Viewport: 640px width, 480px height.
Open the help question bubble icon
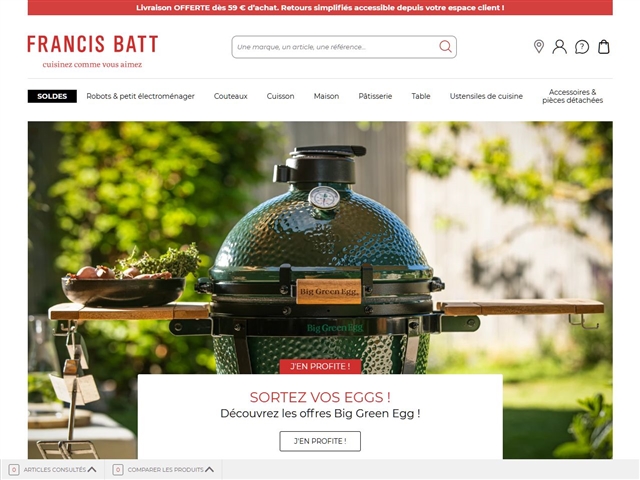point(582,47)
